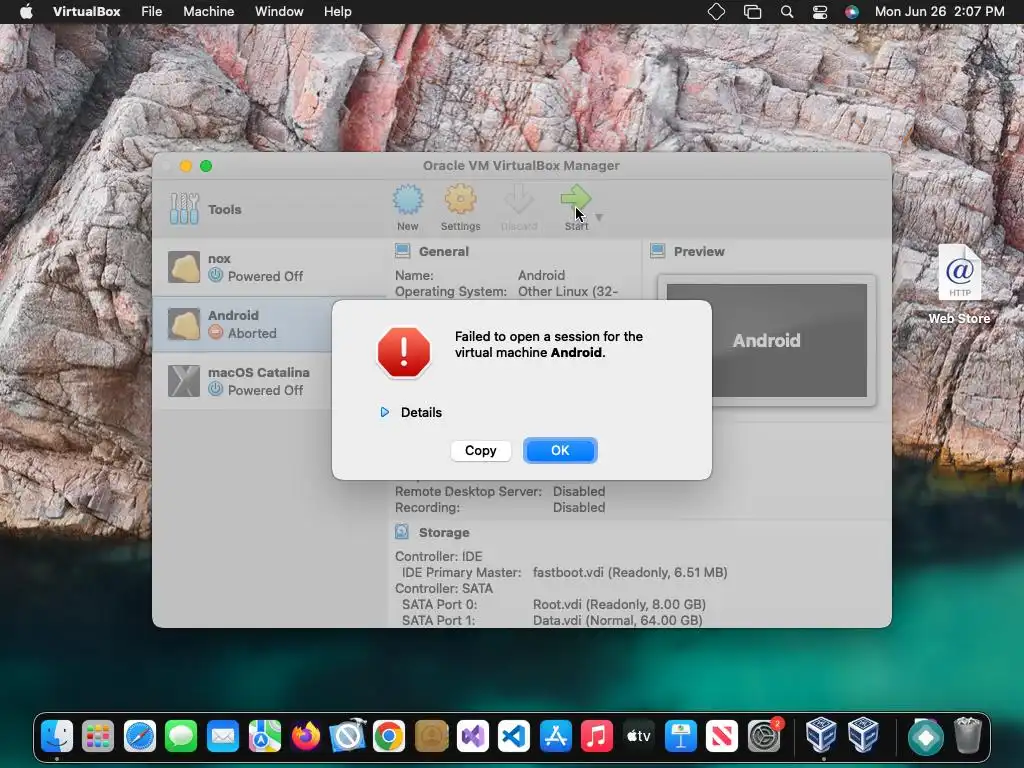
Task: Click the Data.vdi storage entry text
Action: point(618,620)
